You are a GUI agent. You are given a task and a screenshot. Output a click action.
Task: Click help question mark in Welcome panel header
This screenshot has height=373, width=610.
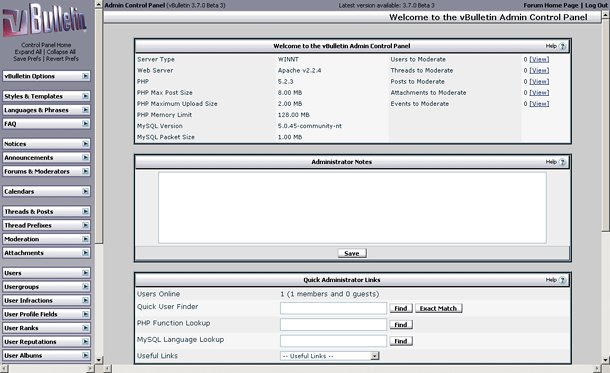pyautogui.click(x=563, y=46)
